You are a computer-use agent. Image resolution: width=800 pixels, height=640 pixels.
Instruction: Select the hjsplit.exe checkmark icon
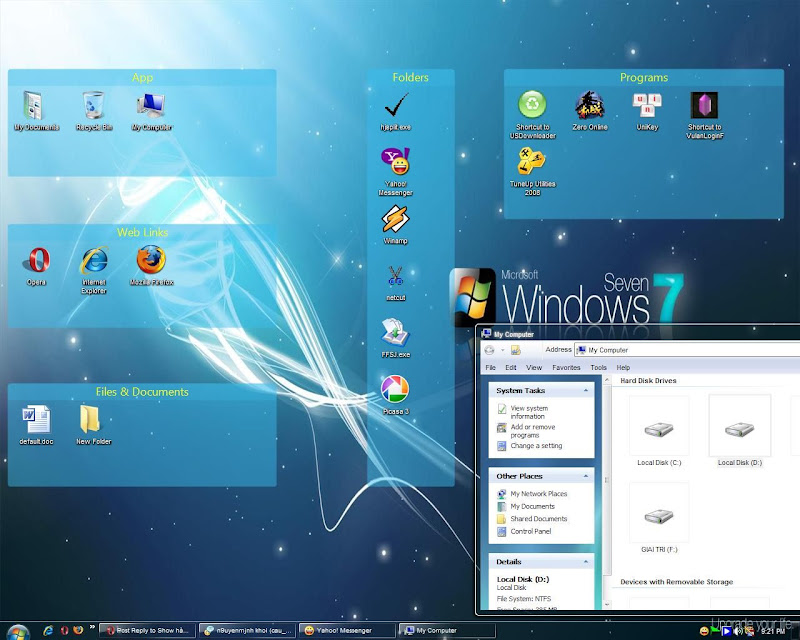pyautogui.click(x=395, y=111)
